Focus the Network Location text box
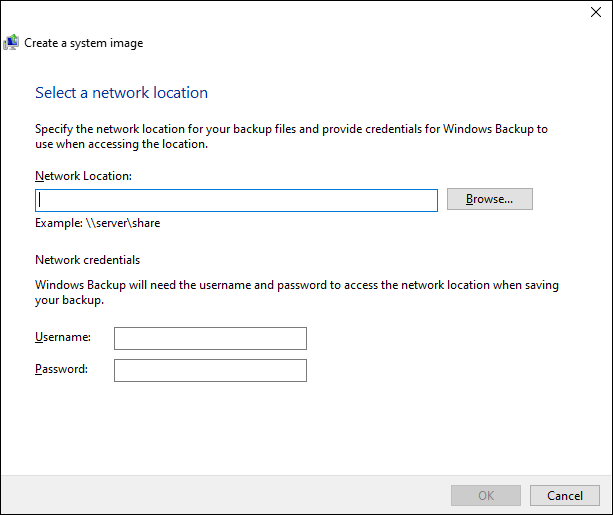Viewport: 613px width, 515px height. click(236, 200)
